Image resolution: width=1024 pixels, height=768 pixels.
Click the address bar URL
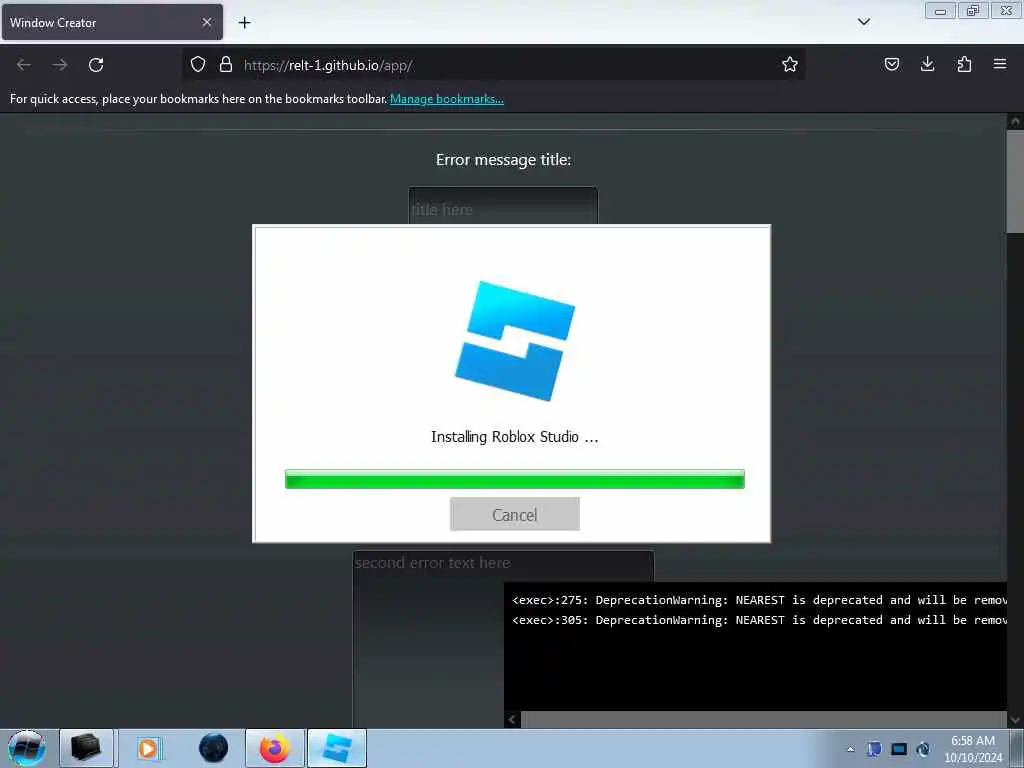click(328, 65)
